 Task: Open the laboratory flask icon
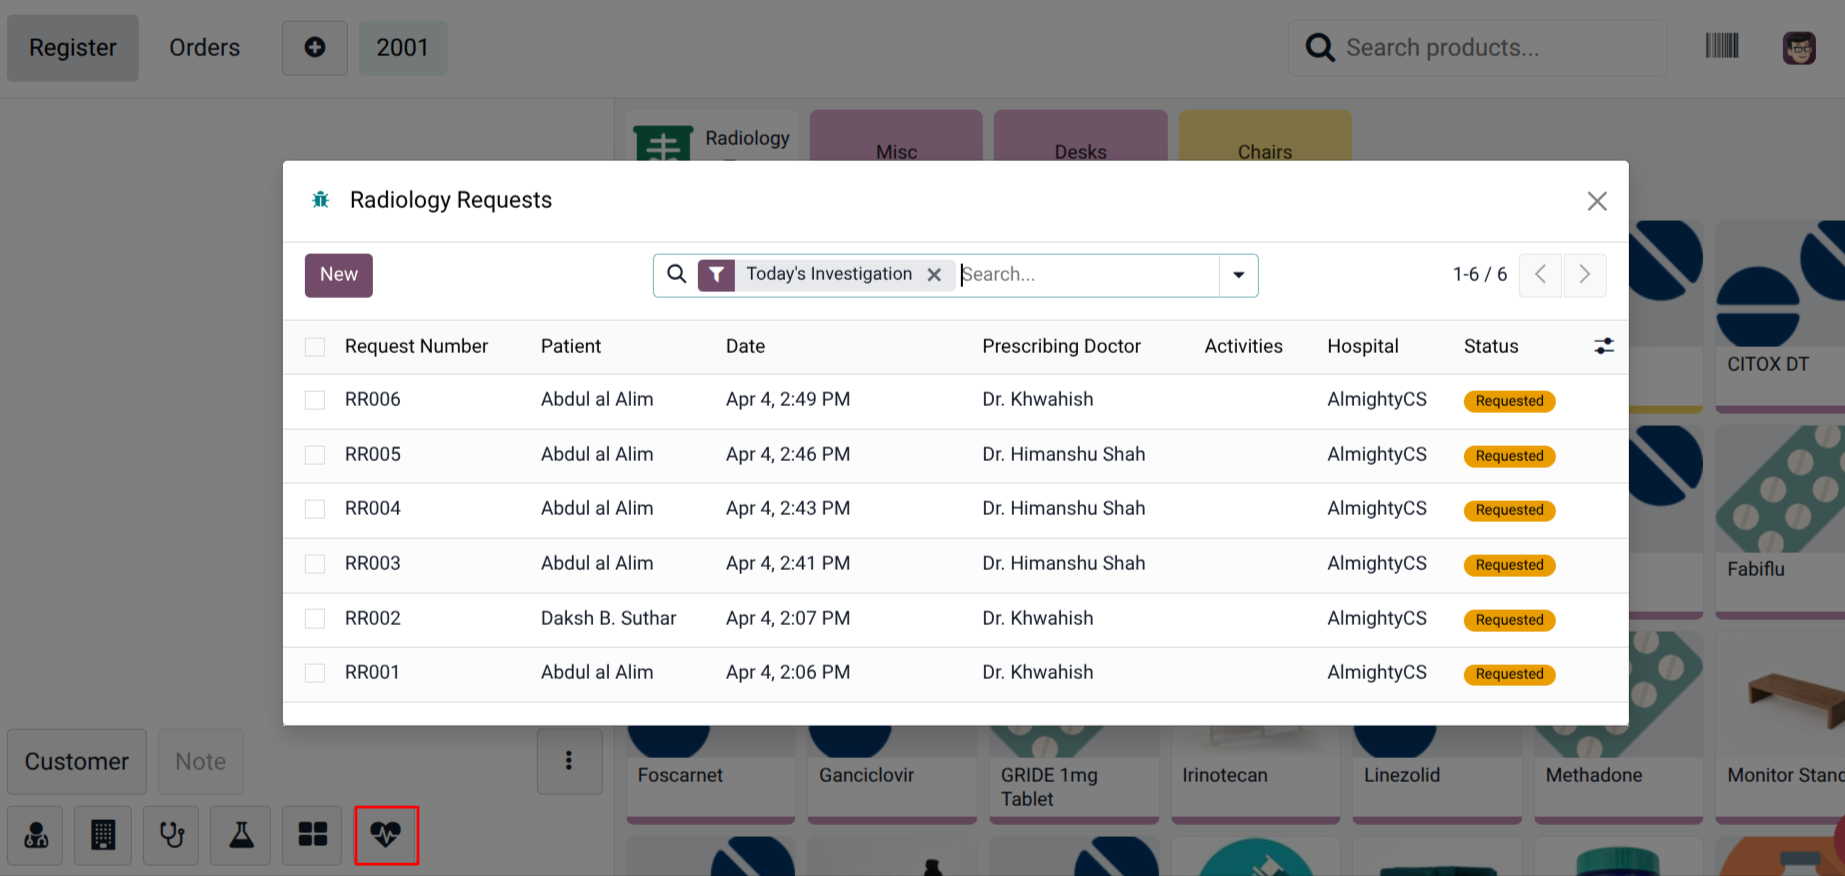[241, 835]
